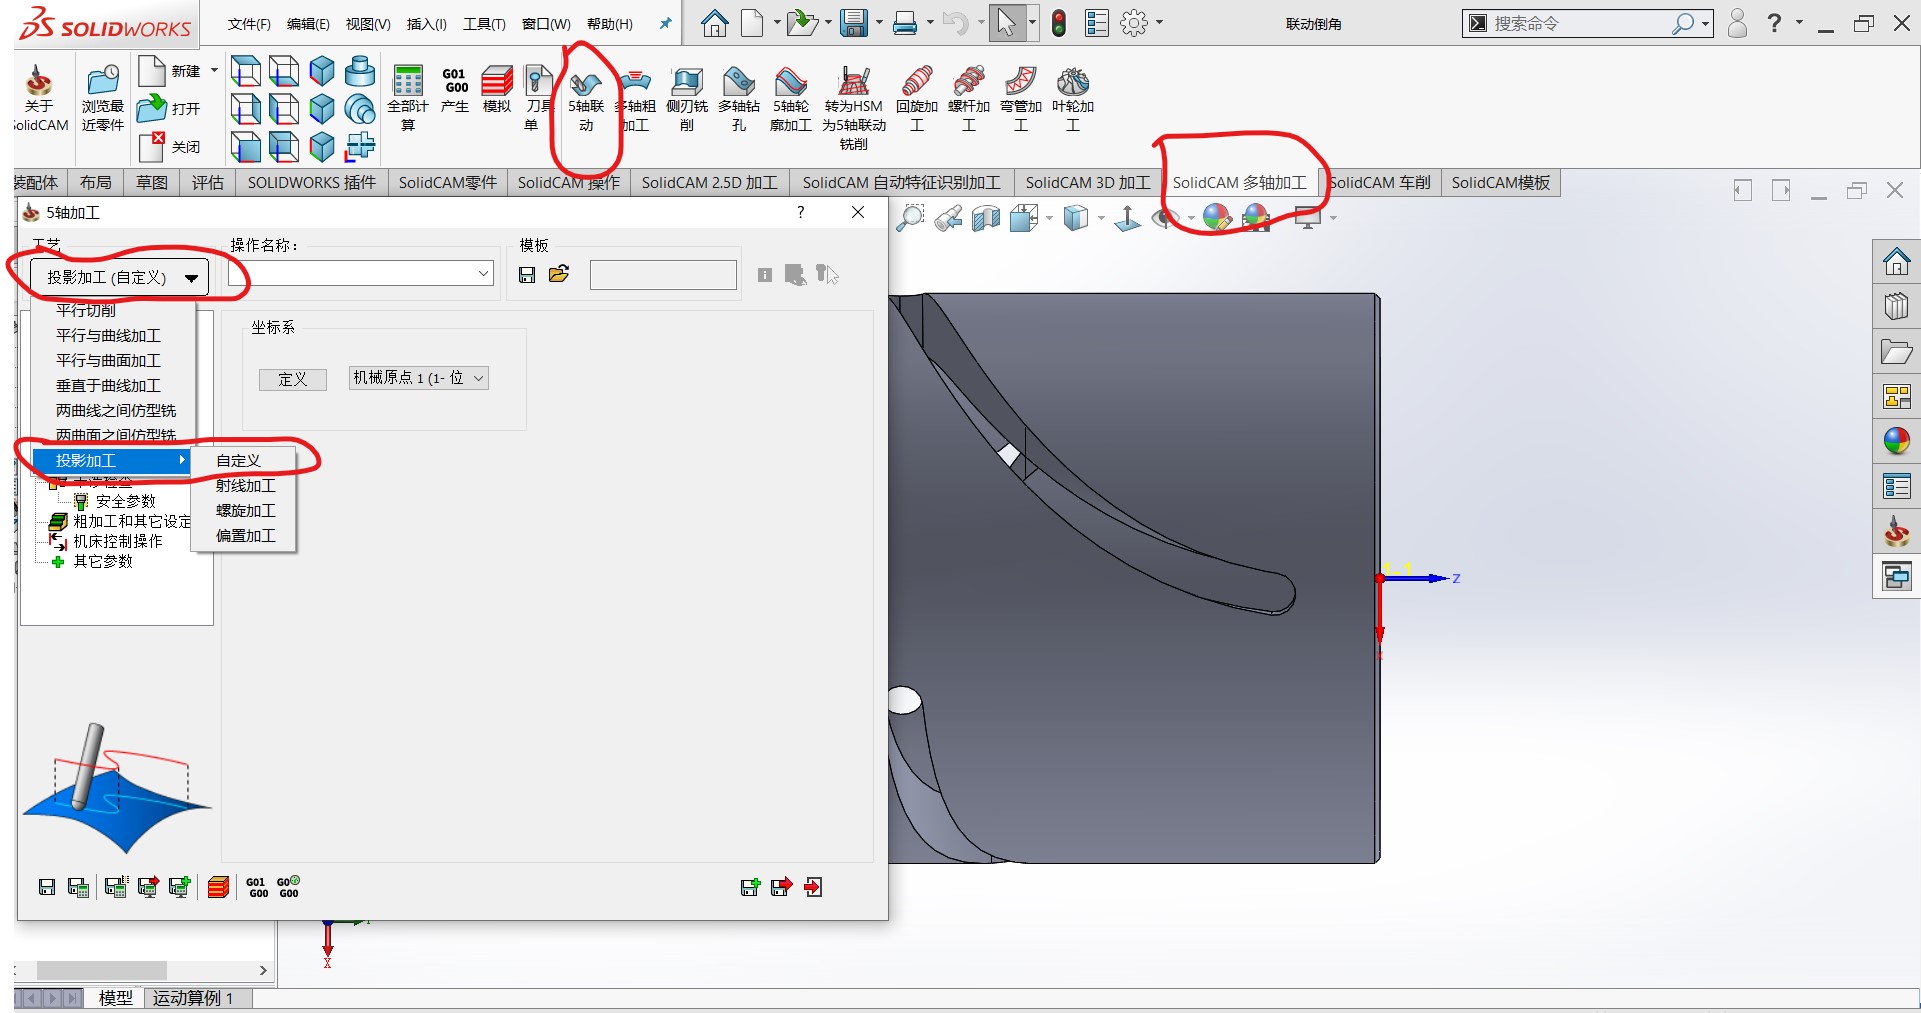Click the 产生 G01 G00 G-code icon
This screenshot has width=1921, height=1013.
[x=455, y=90]
